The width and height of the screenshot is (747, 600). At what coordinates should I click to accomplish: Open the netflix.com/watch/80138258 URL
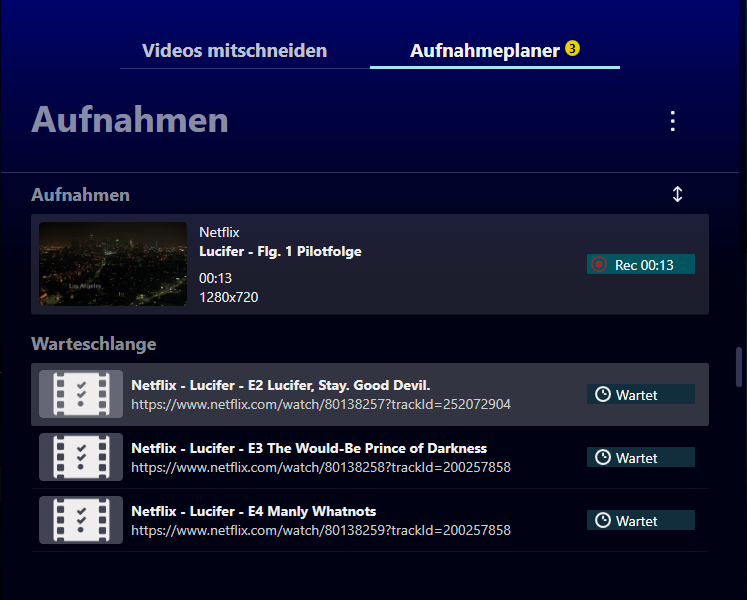click(321, 468)
